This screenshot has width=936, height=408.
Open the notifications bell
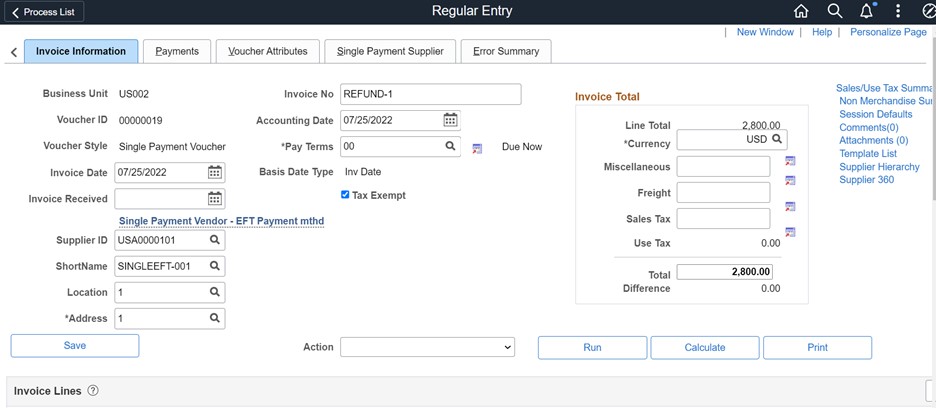coord(867,11)
